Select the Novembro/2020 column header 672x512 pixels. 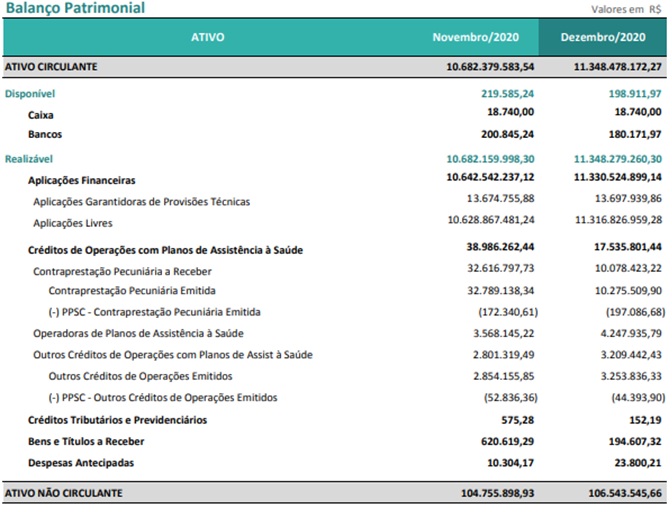point(476,37)
